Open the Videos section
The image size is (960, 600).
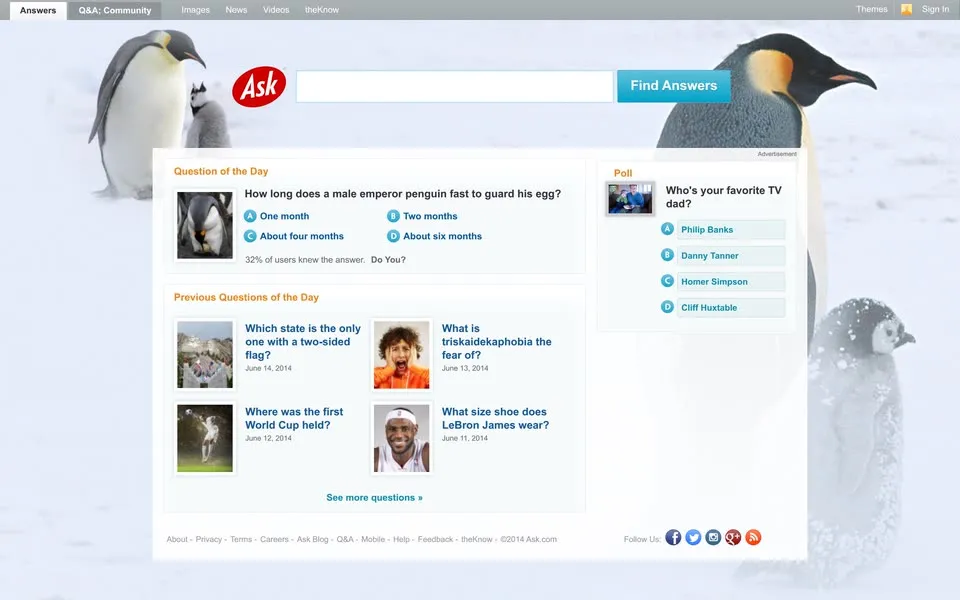point(276,10)
